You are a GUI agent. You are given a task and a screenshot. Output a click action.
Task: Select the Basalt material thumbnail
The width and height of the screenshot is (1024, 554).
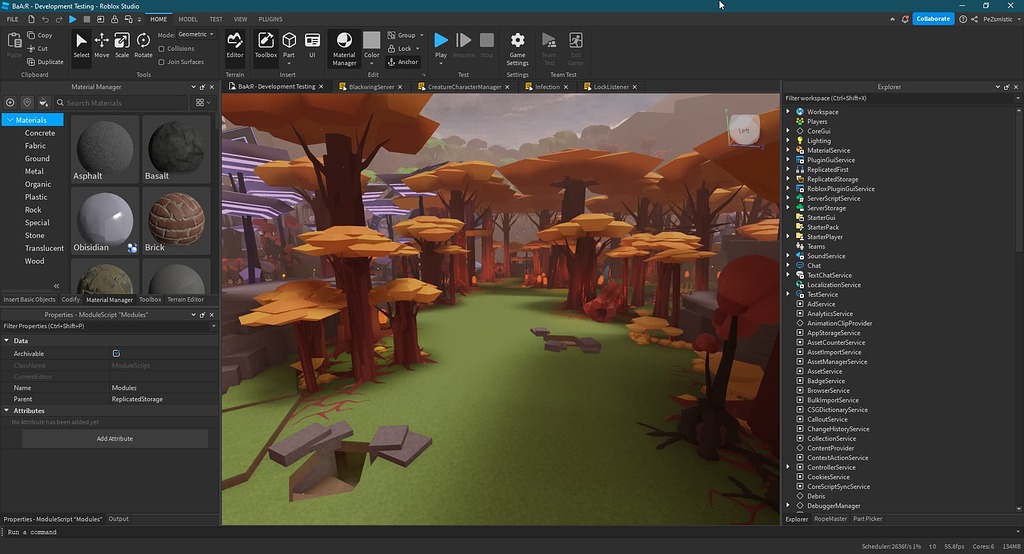[x=176, y=149]
